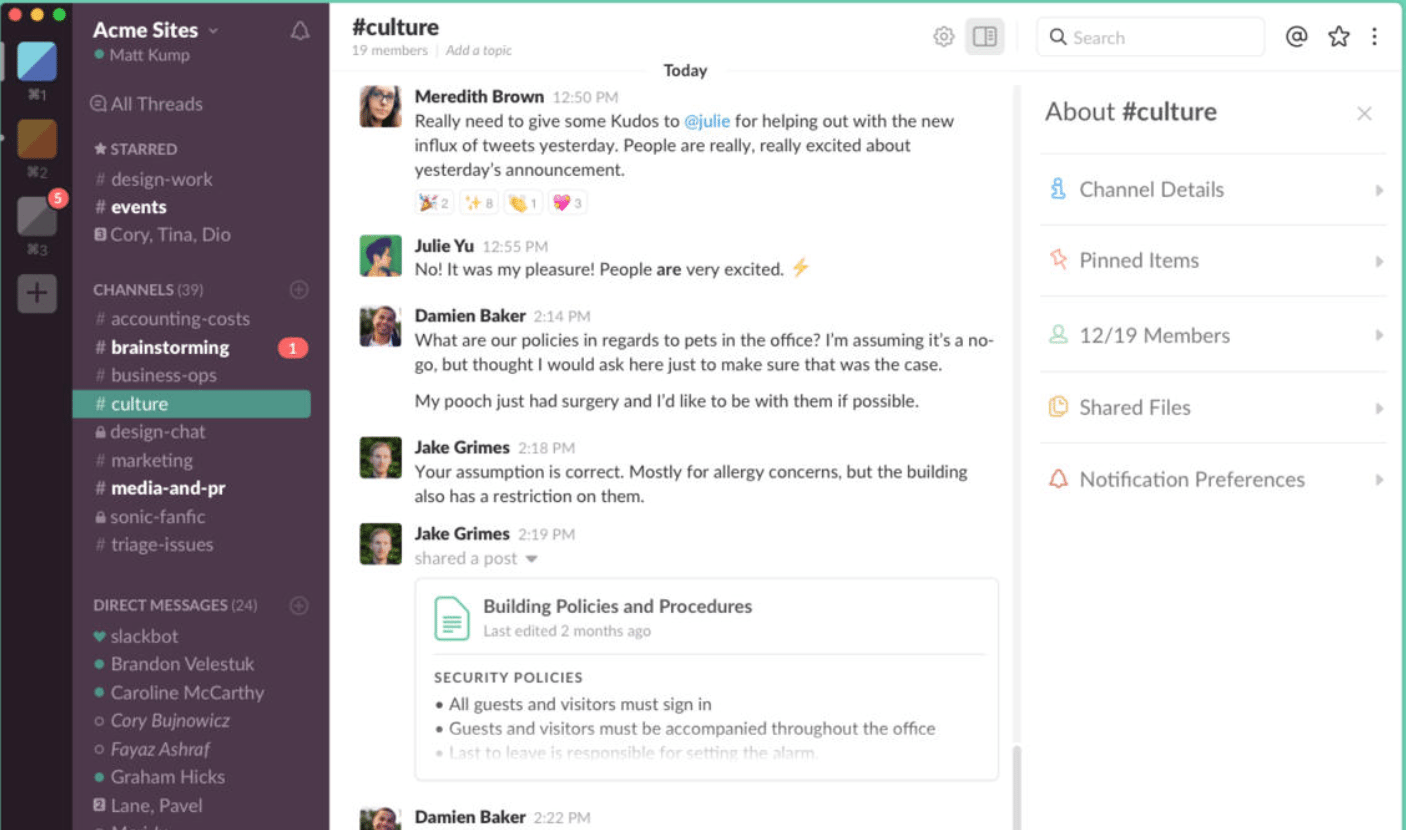Open notification bell in sidebar header

299,31
